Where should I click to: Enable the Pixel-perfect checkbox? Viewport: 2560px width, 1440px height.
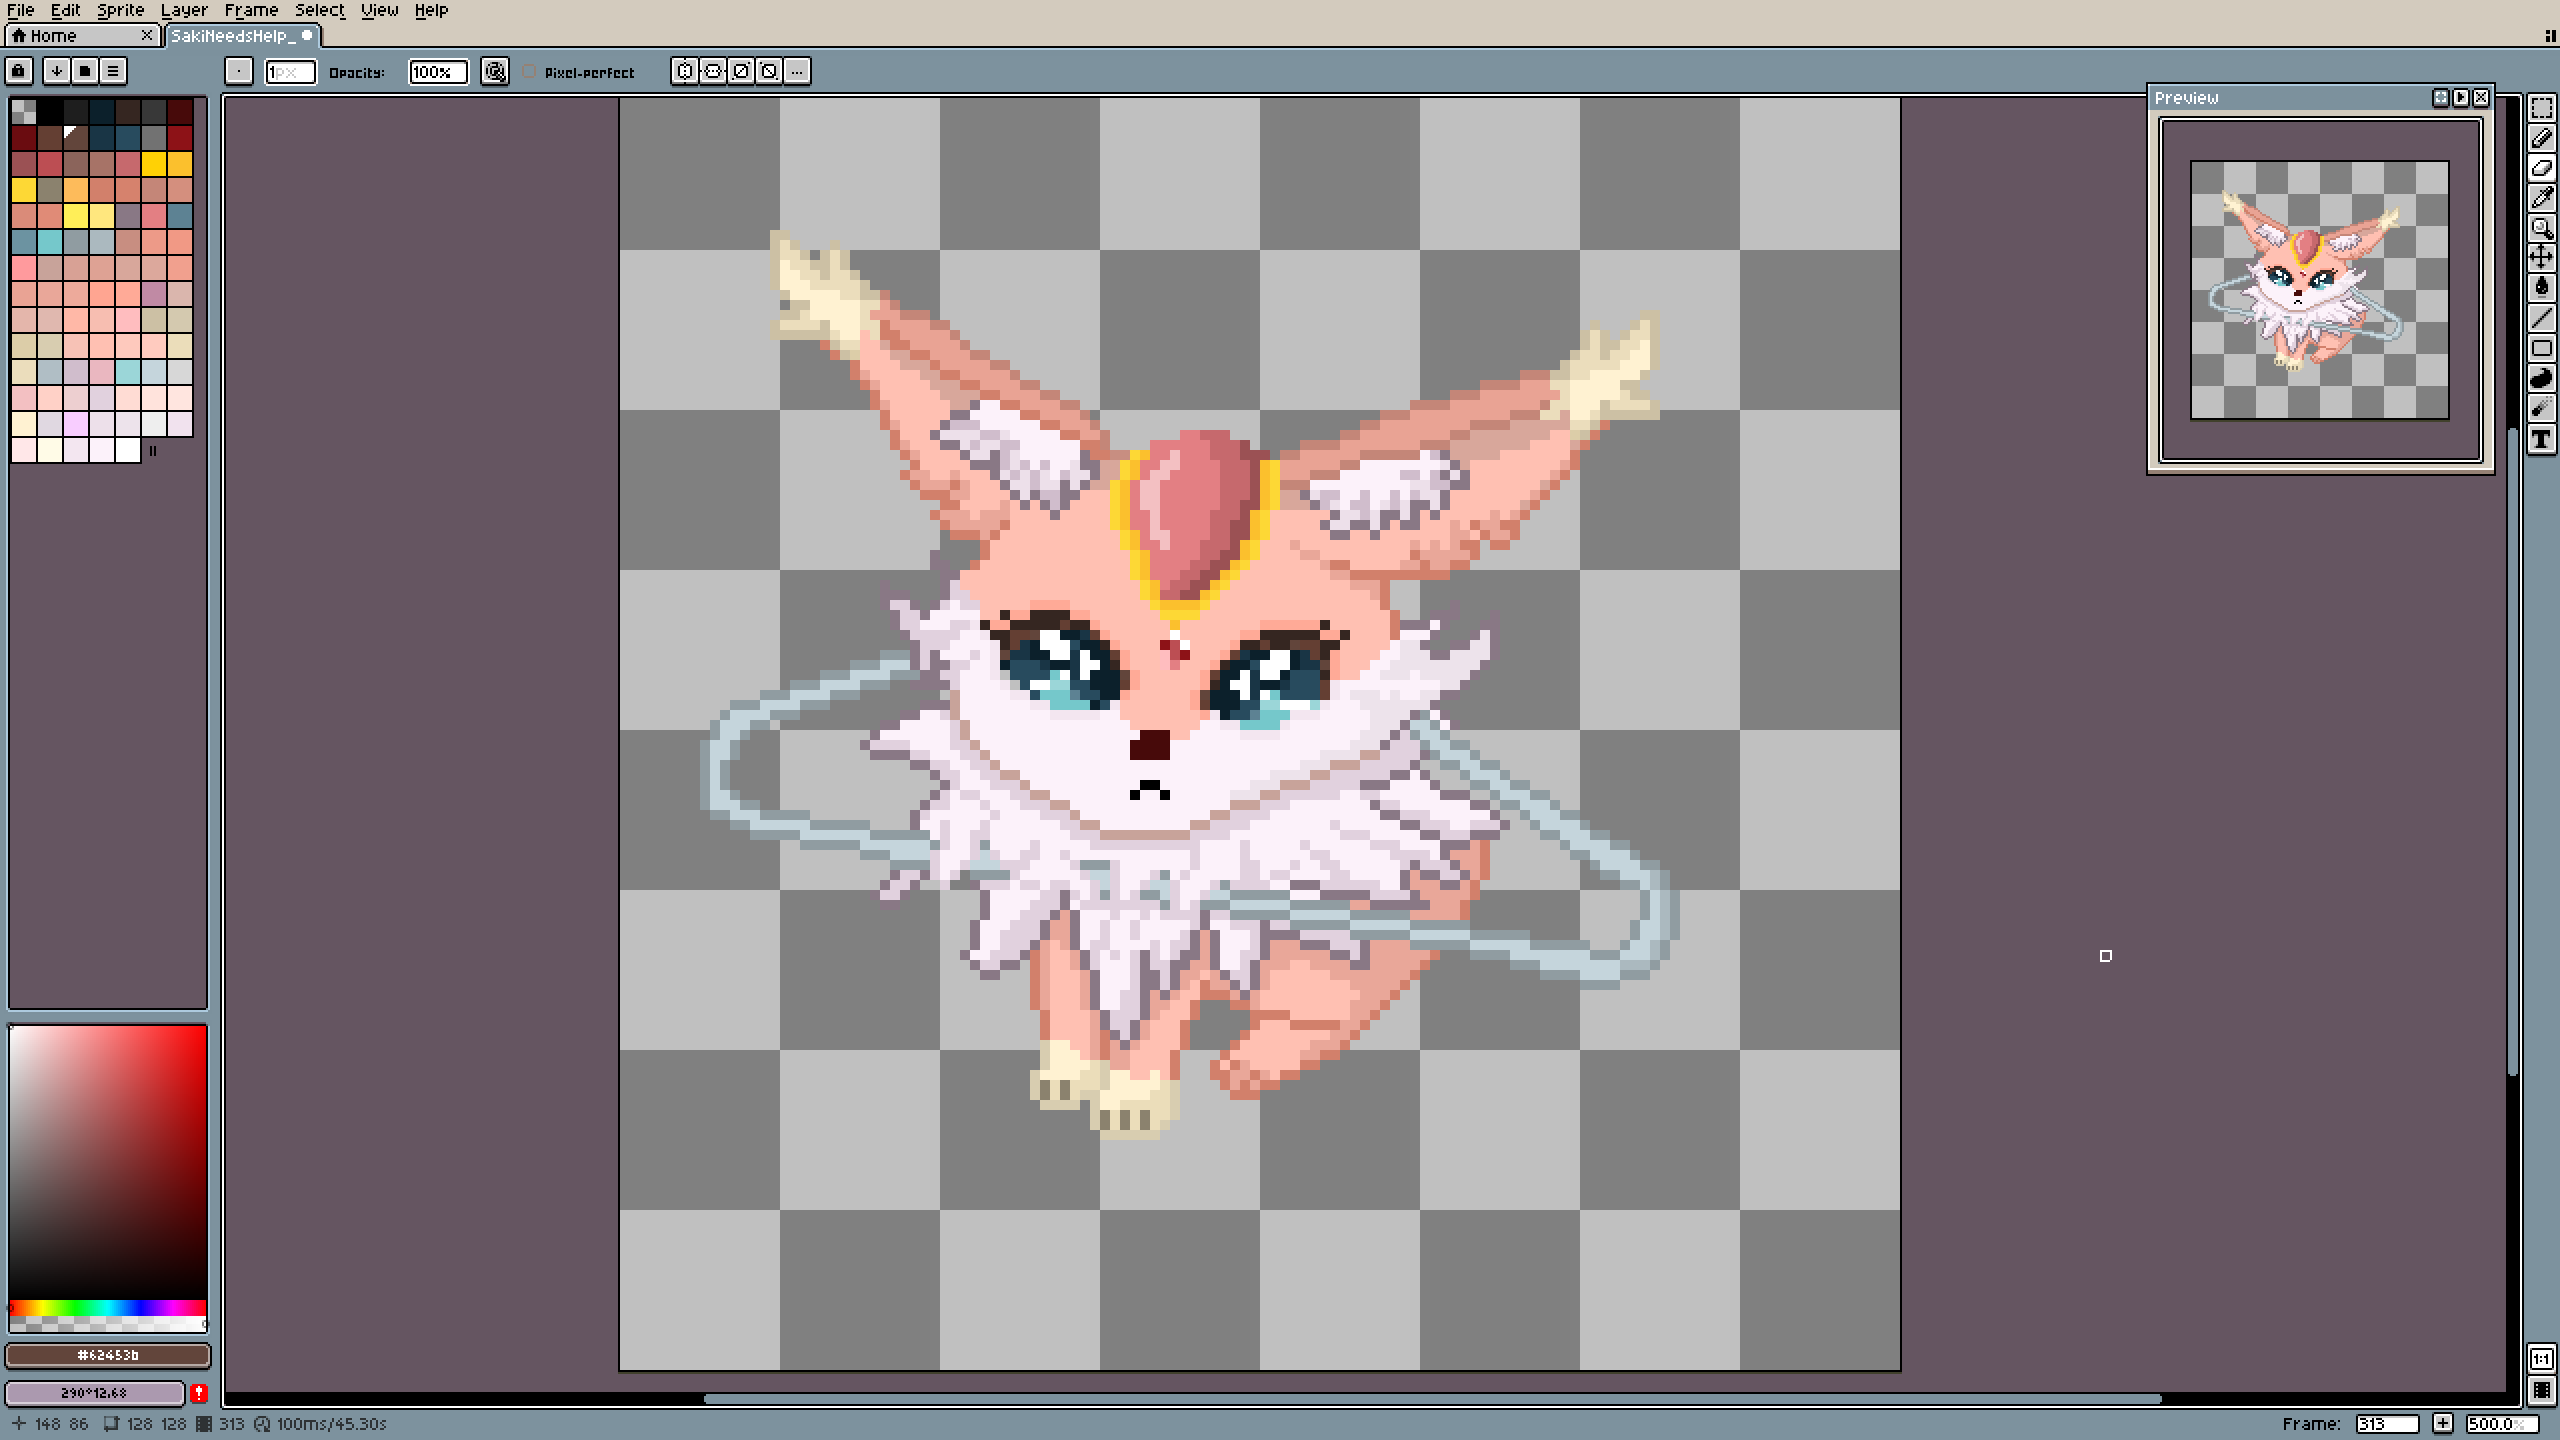pos(529,72)
